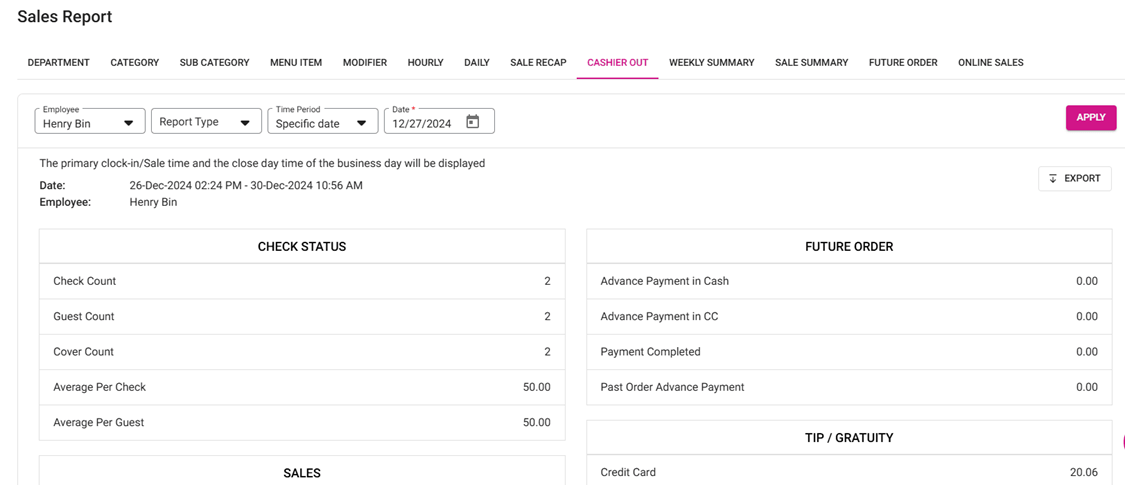Open the Modifier report tab
1125x485 pixels.
point(365,63)
